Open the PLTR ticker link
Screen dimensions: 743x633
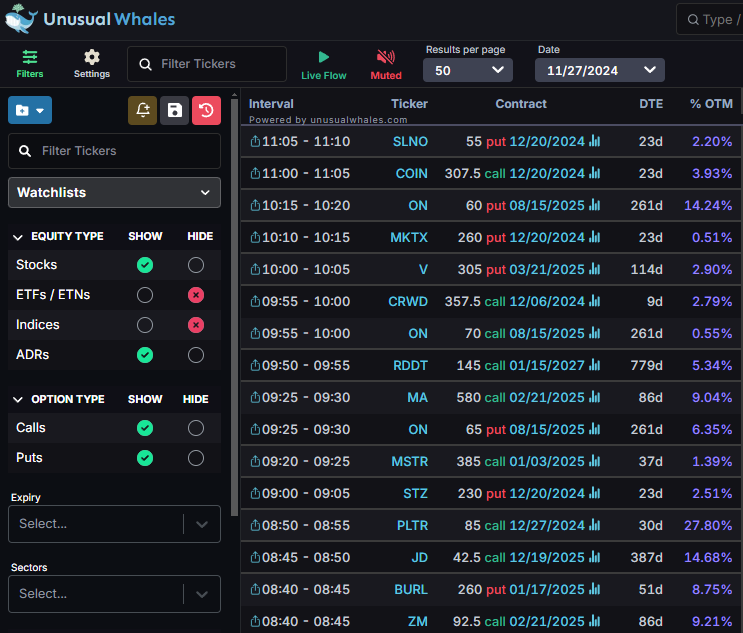412,525
